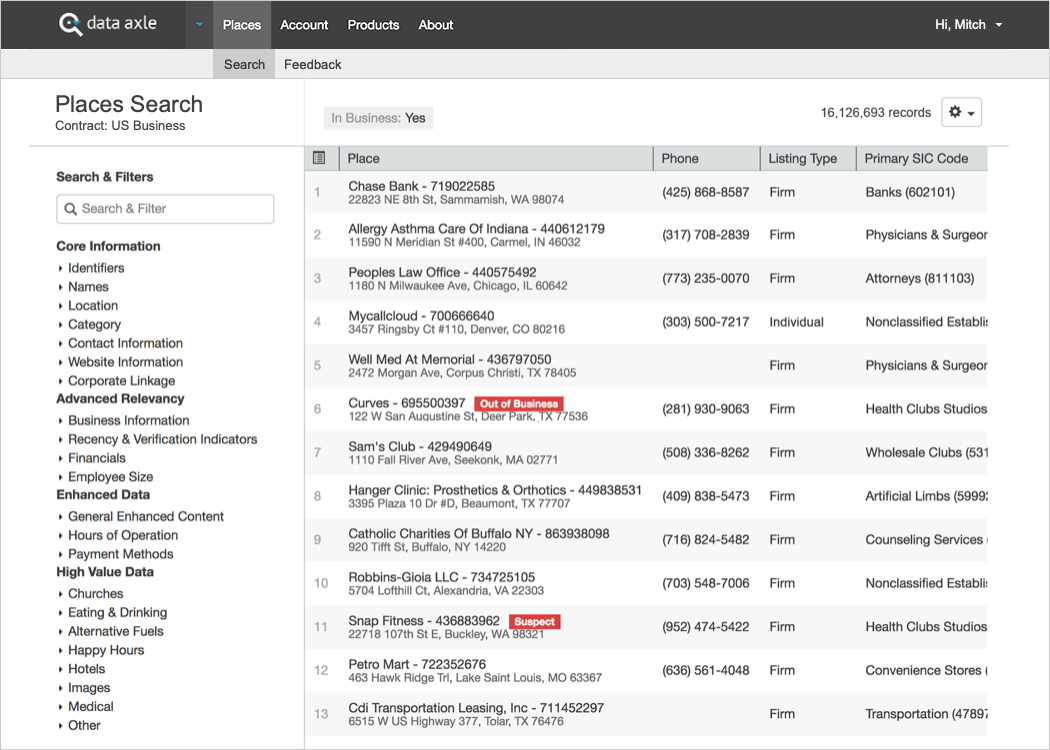
Task: Switch to the Places tab
Action: [x=241, y=25]
